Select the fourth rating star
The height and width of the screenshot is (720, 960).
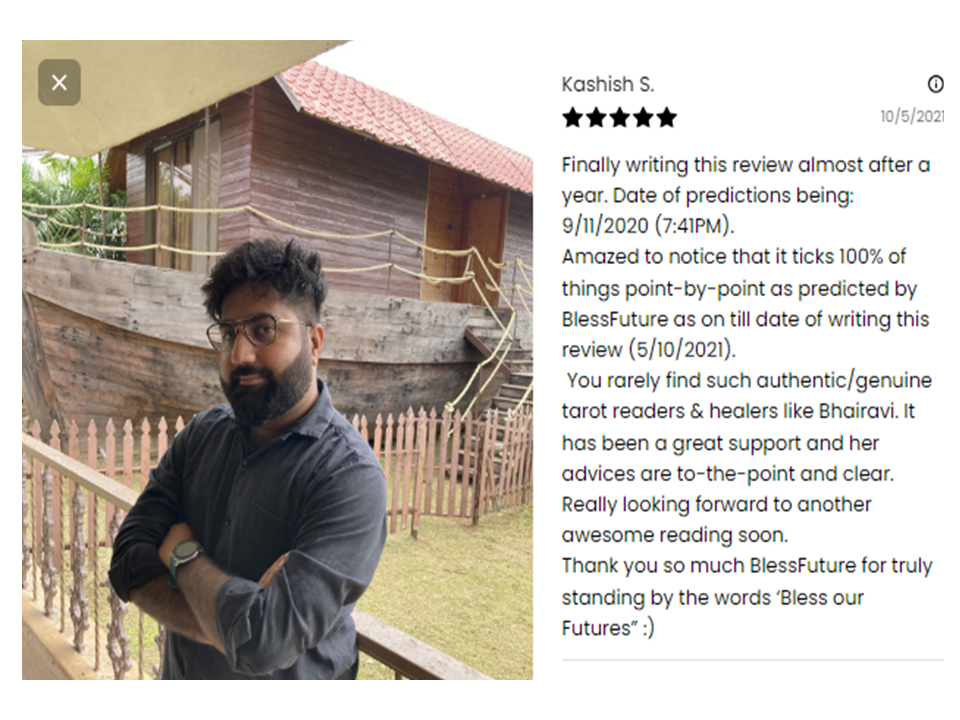click(x=643, y=117)
